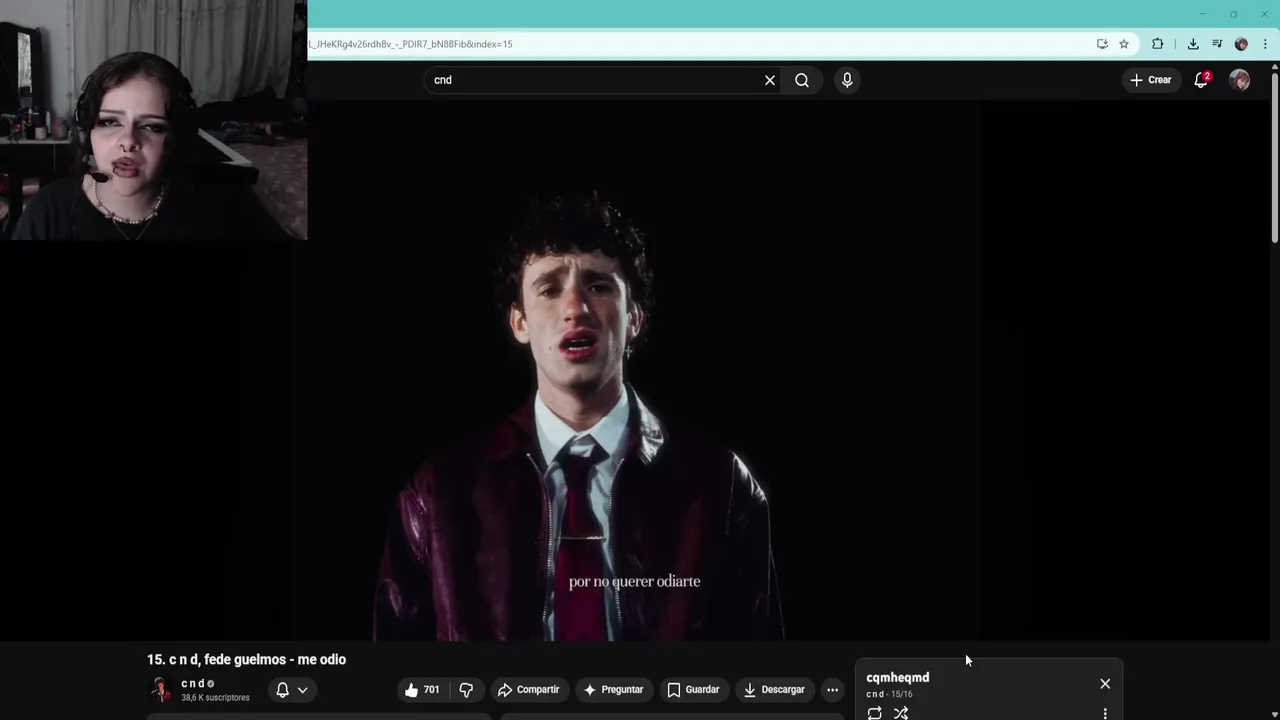
Task: Share the video via Compartir
Action: click(x=528, y=689)
